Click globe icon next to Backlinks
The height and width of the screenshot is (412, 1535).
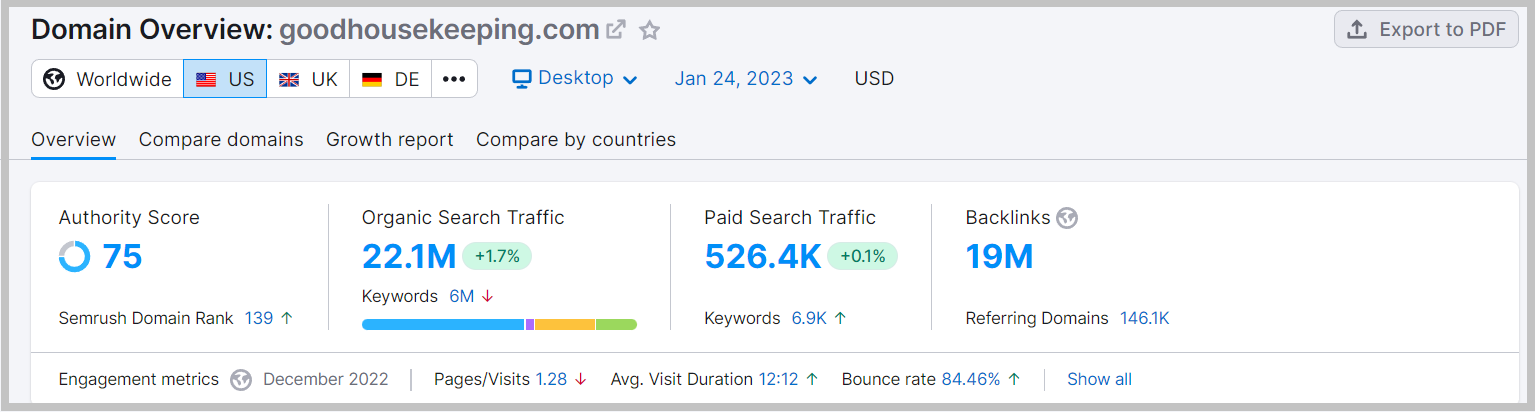click(1067, 218)
